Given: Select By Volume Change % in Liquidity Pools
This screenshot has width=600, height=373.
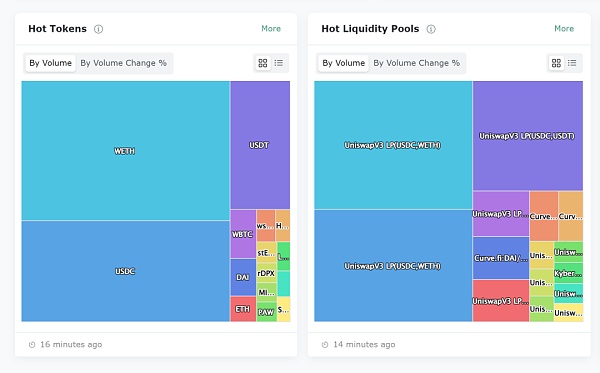Looking at the screenshot, I should pyautogui.click(x=417, y=63).
